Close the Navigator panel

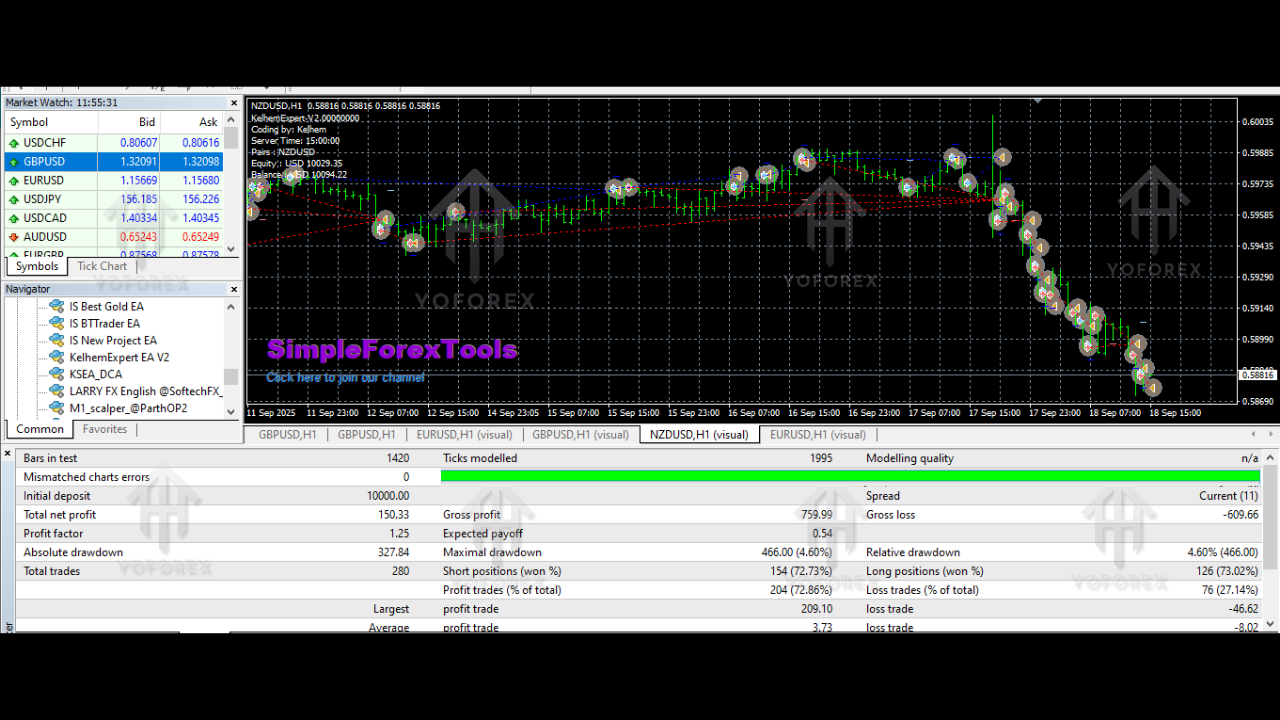[x=235, y=290]
